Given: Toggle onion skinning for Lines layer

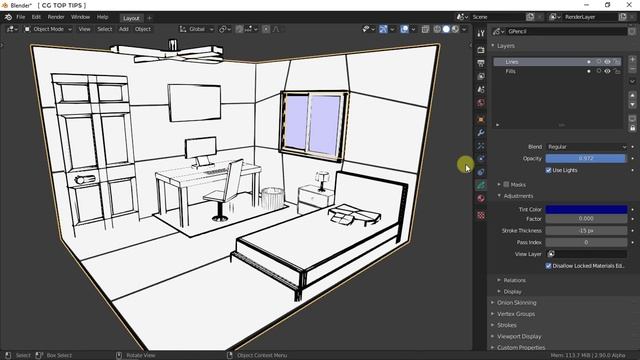Looking at the screenshot, I should point(599,62).
